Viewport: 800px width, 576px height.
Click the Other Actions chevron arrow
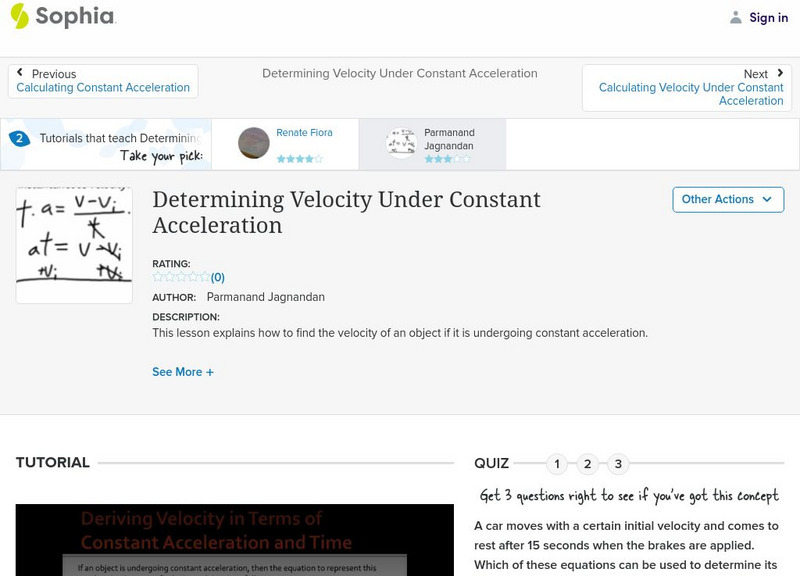767,200
